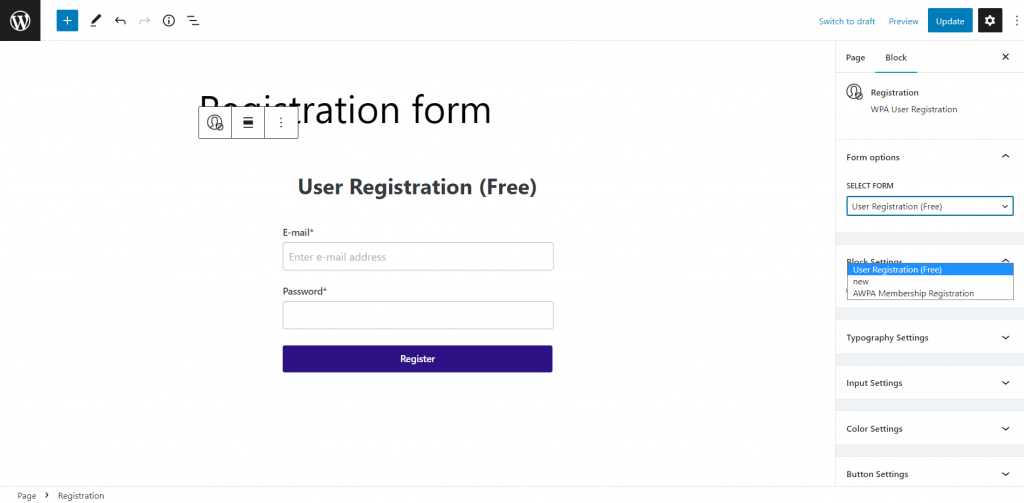Click the Update button
The width and height of the screenshot is (1024, 503).
950,21
